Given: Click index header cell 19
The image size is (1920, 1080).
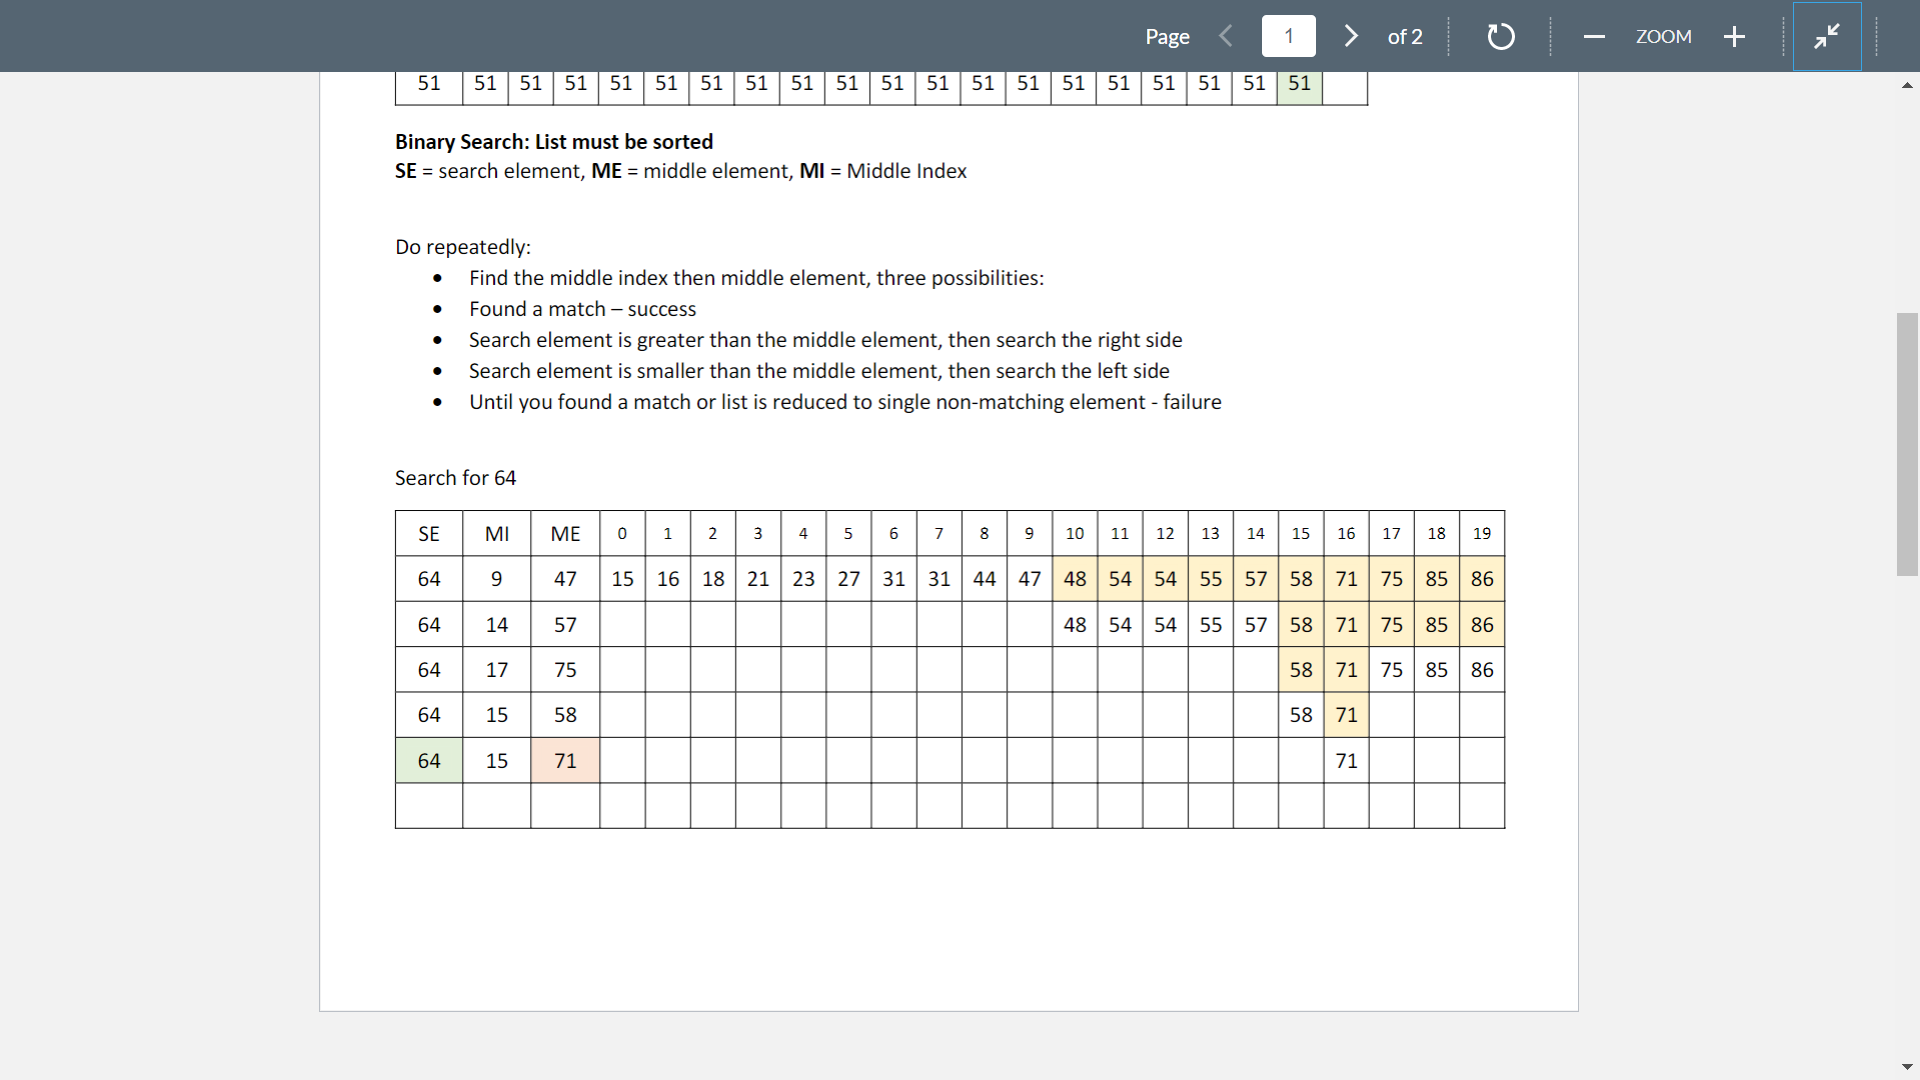Looking at the screenshot, I should (x=1482, y=534).
